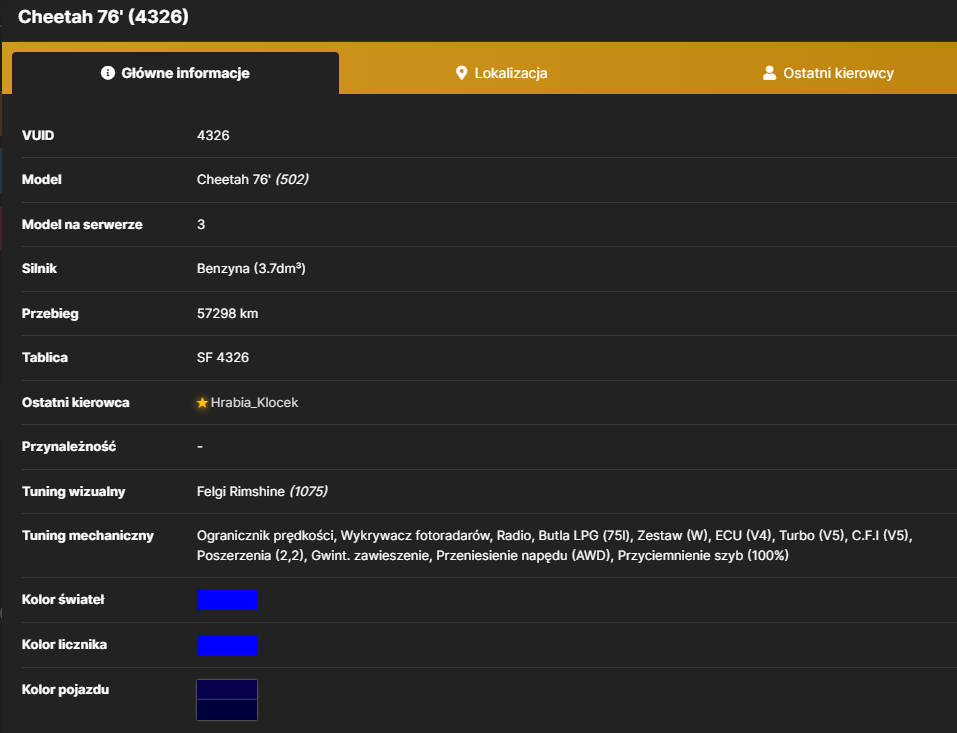Click the Kolor świateł label
The height and width of the screenshot is (733, 957).
[x=63, y=600]
